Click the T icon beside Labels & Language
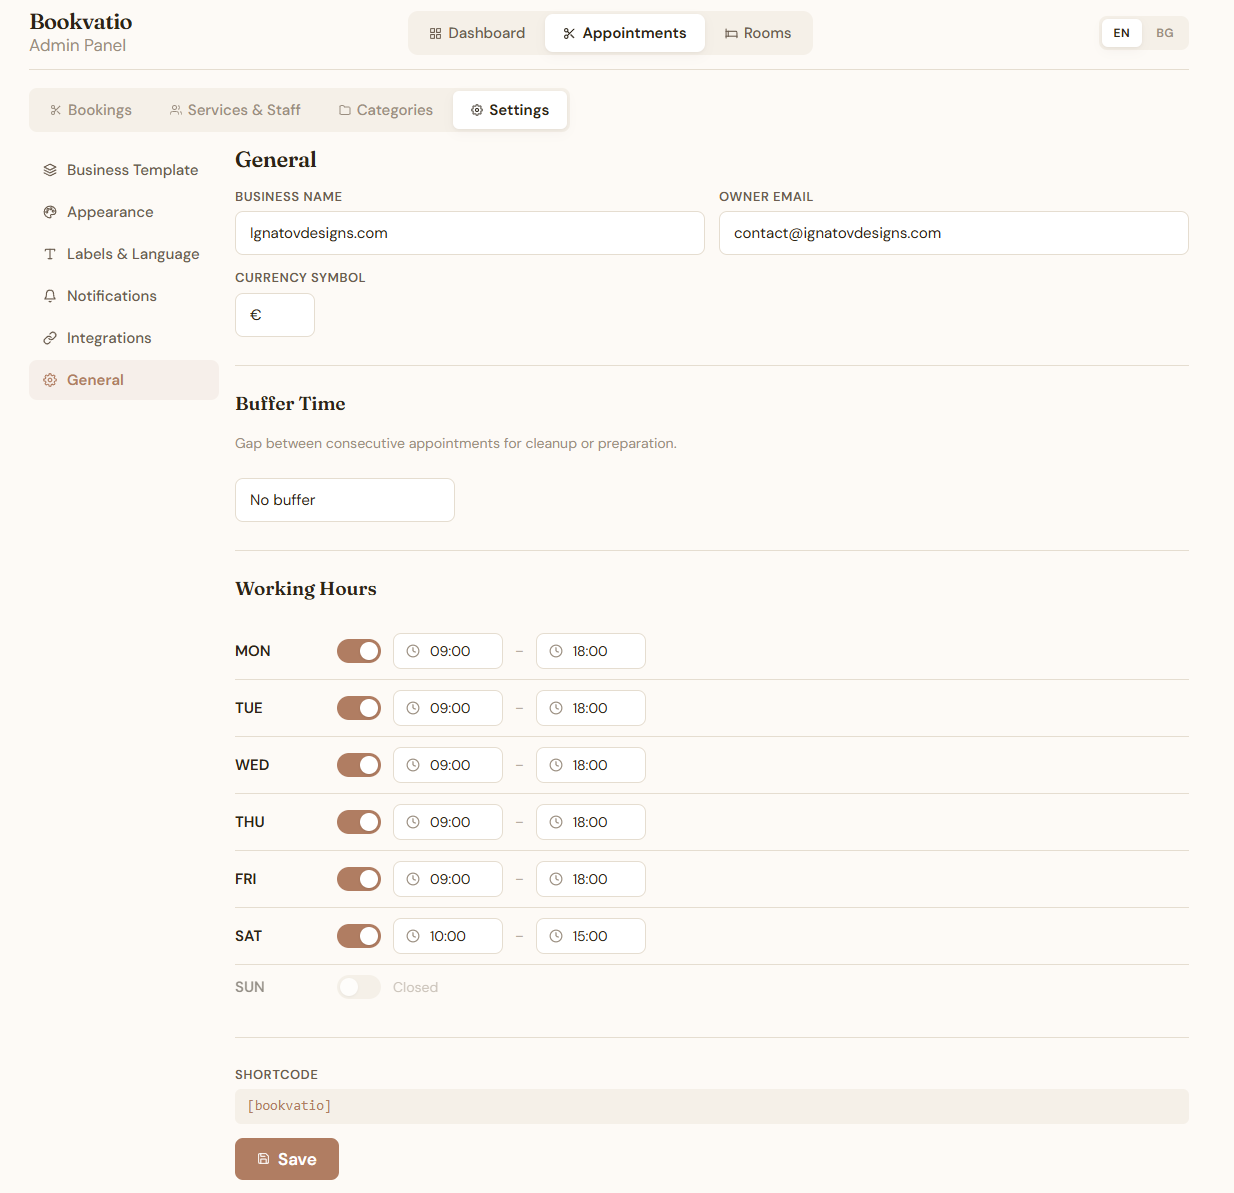This screenshot has height=1193, width=1234. [50, 254]
